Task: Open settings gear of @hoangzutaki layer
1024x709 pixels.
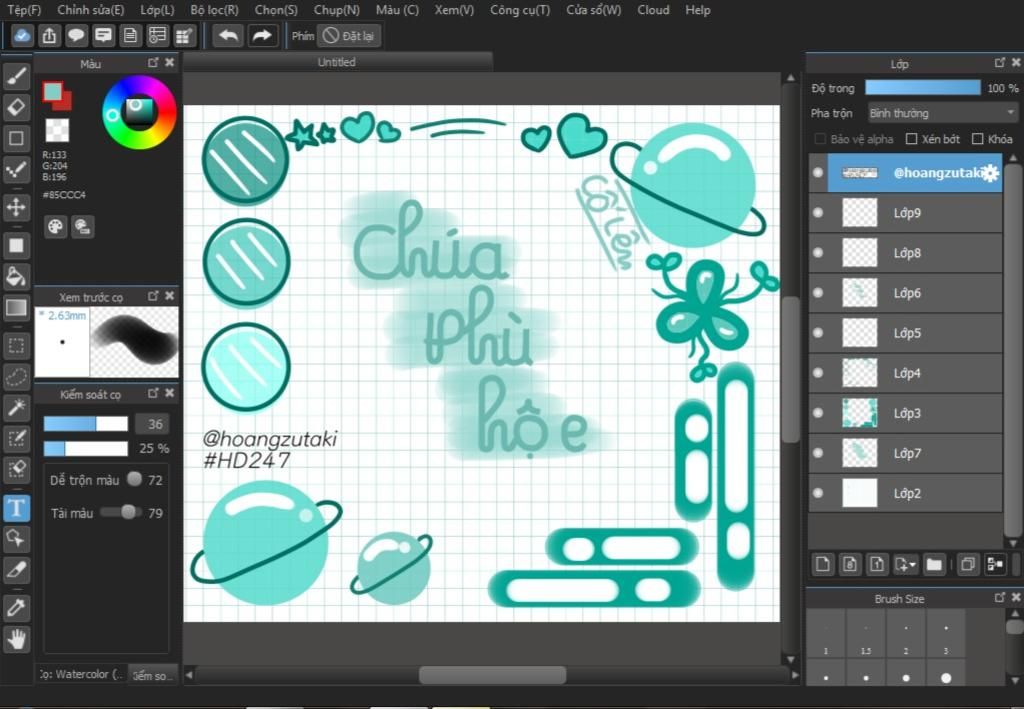Action: pyautogui.click(x=991, y=172)
